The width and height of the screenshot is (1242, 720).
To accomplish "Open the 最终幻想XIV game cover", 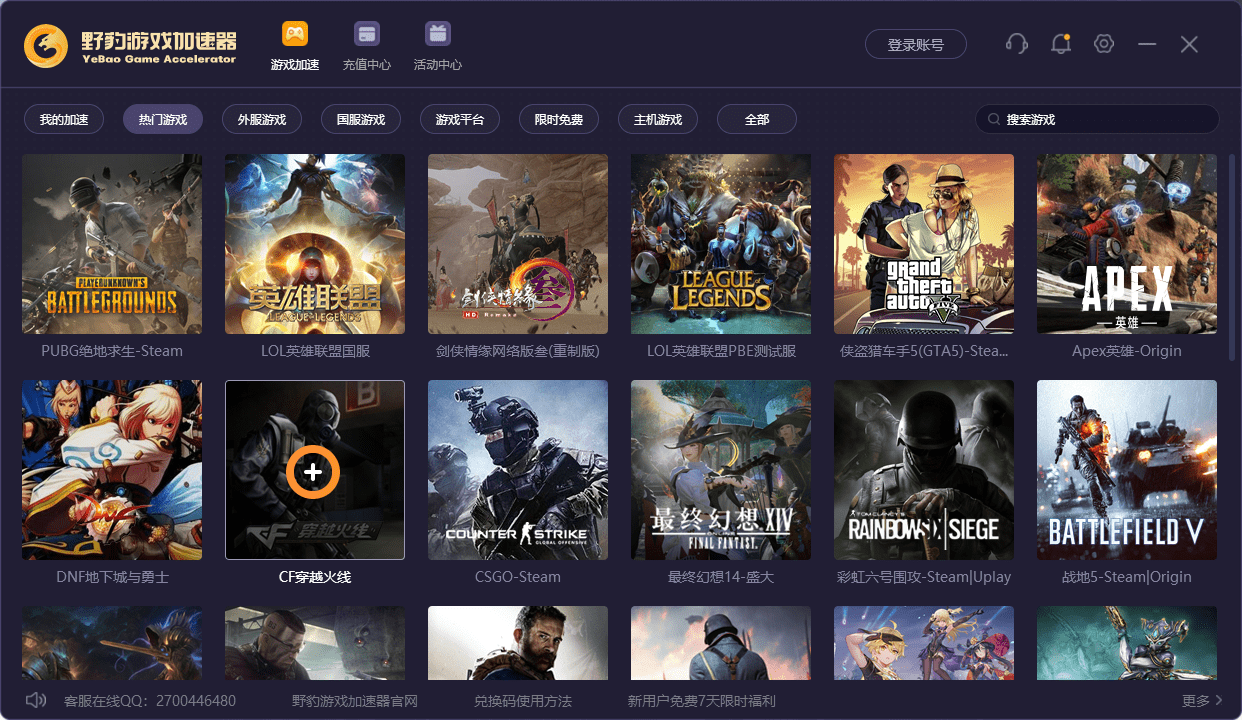I will coord(721,470).
